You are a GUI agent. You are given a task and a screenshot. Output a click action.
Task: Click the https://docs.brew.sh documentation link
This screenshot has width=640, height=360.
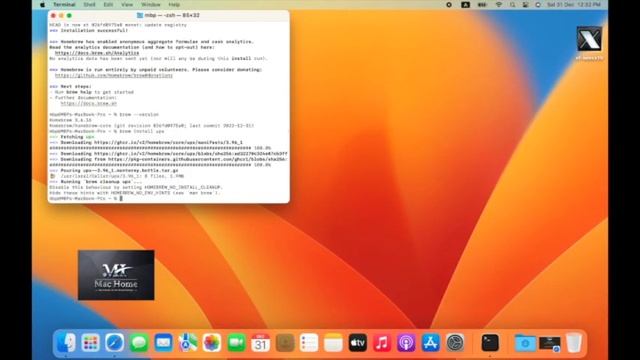(89, 103)
